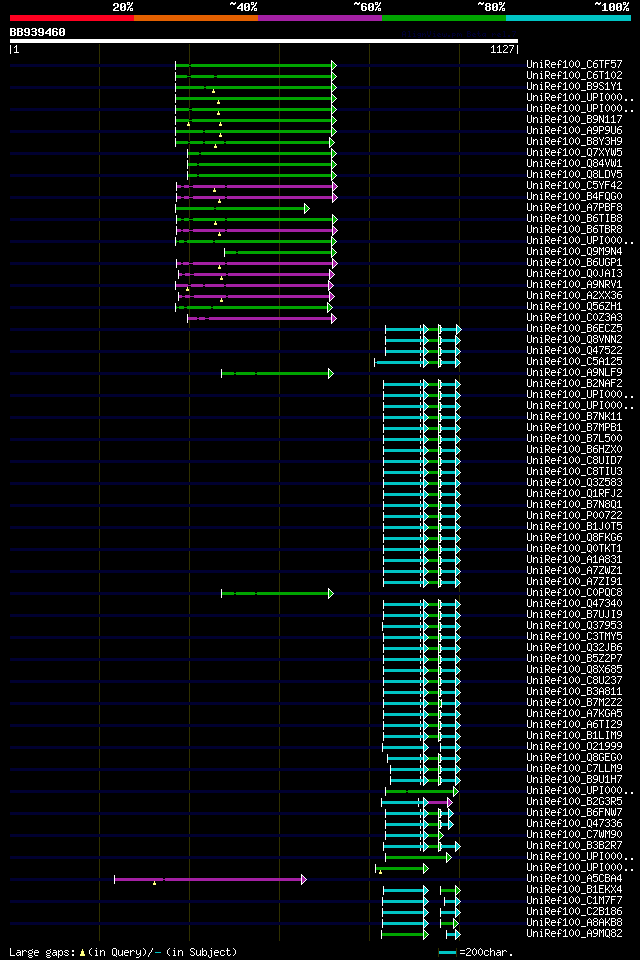Pick the UniRef100_Q3Z583 label
Screen dimensions: 640x960
click(574, 483)
